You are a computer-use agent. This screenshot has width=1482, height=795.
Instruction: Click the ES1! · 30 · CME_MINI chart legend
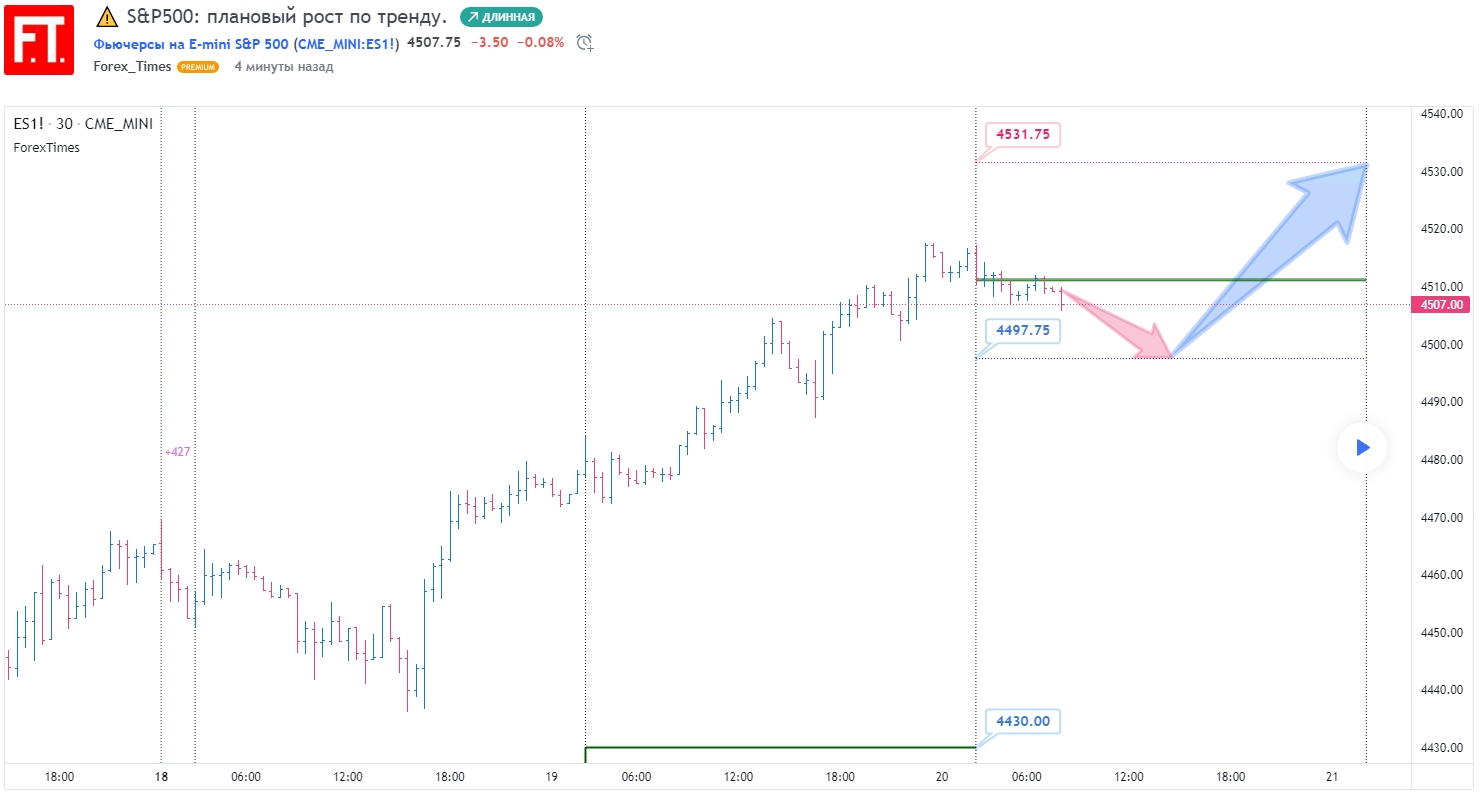[x=83, y=124]
